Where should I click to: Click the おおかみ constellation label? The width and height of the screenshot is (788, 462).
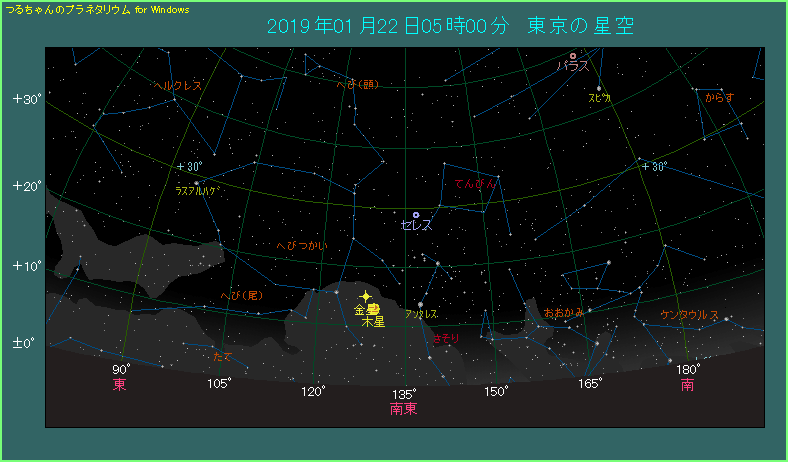(564, 313)
